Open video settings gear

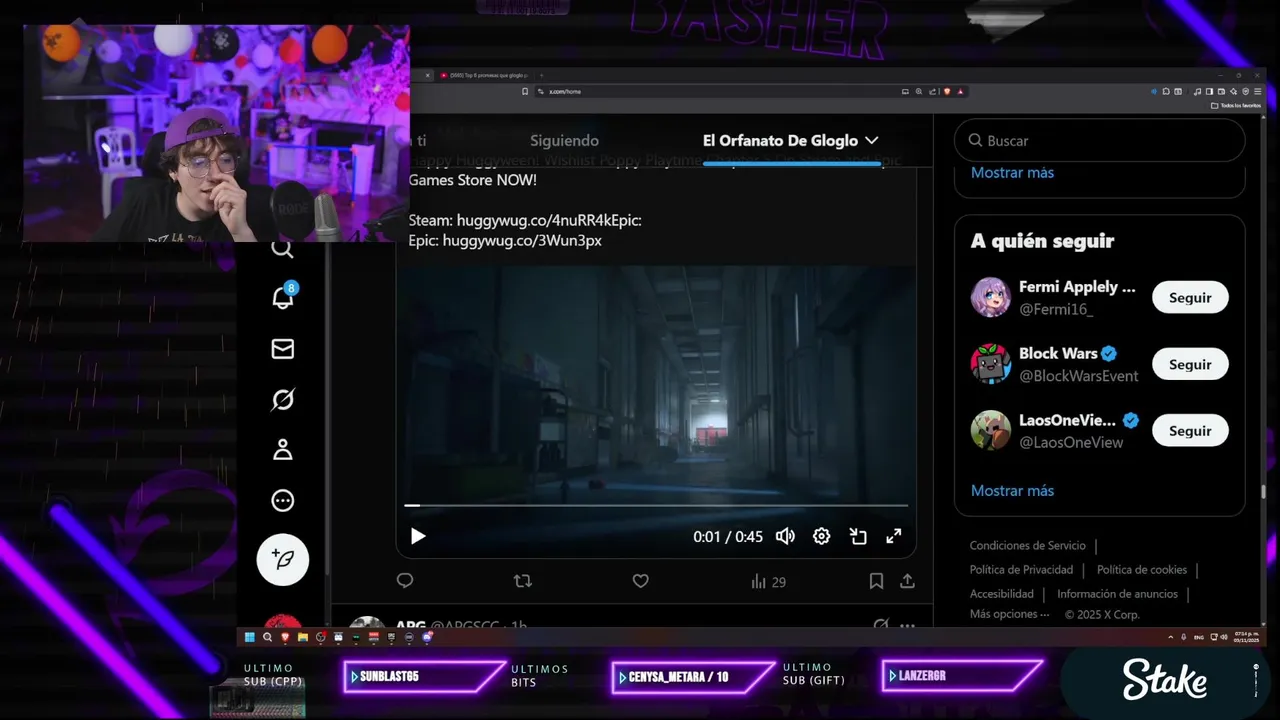[x=821, y=536]
